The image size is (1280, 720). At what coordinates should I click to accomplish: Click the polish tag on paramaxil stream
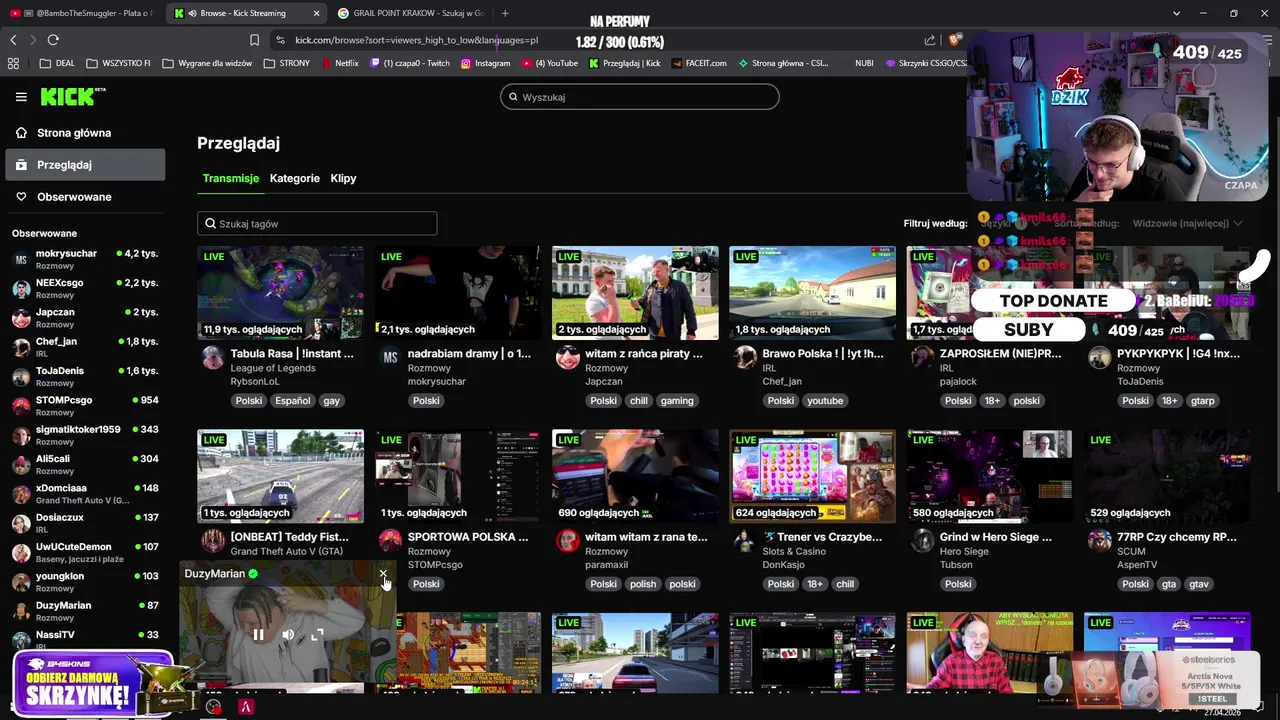tap(643, 584)
